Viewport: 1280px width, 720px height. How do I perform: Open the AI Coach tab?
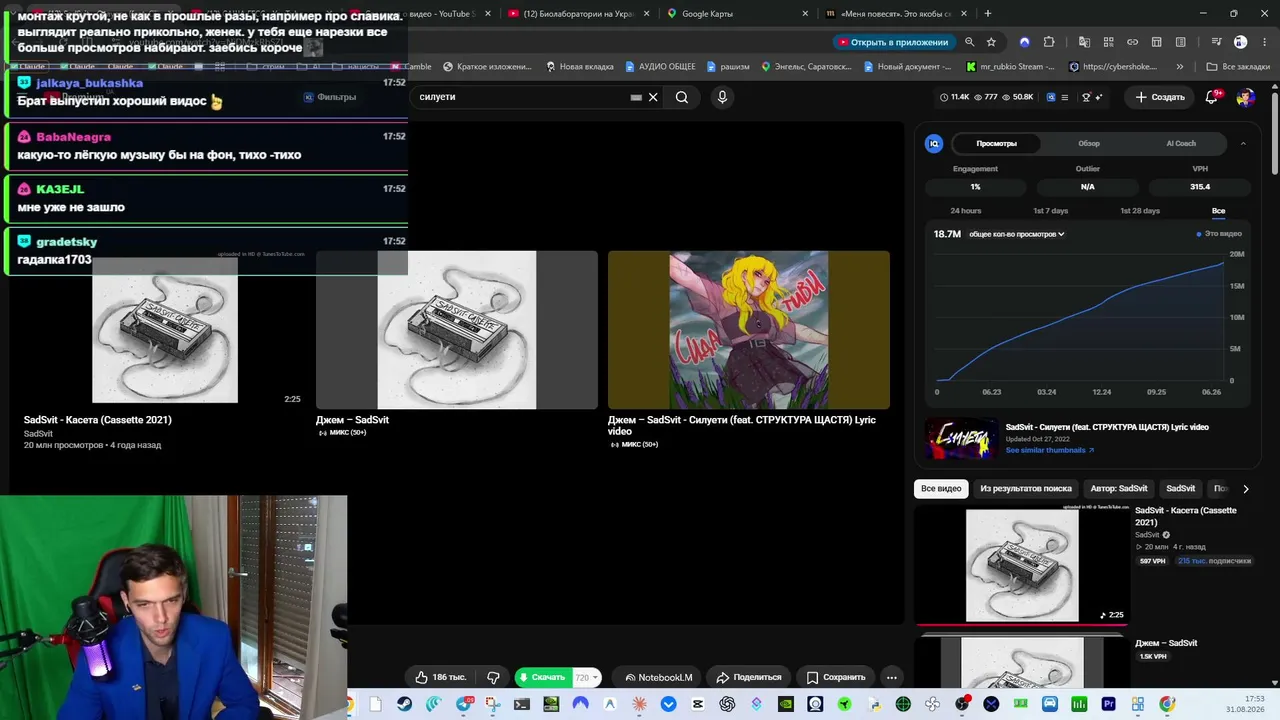pyautogui.click(x=1181, y=144)
